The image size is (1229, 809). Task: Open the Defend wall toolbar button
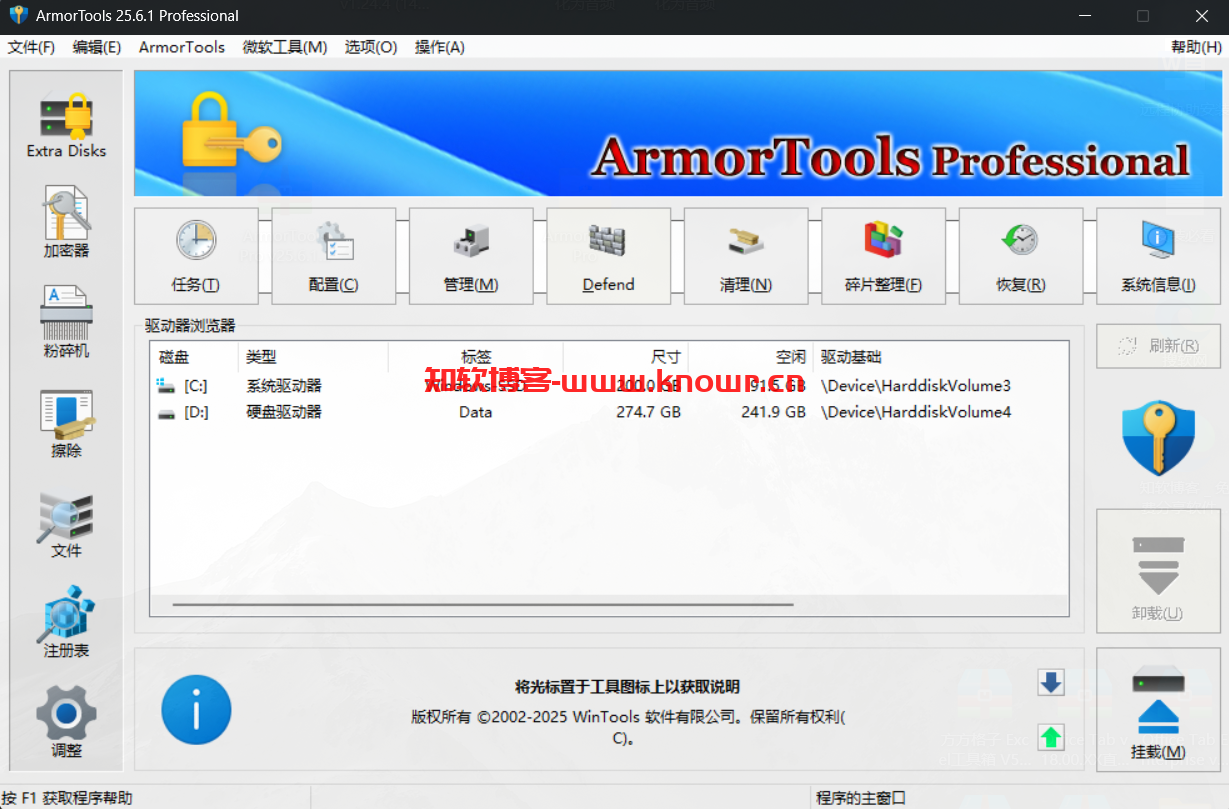point(608,256)
